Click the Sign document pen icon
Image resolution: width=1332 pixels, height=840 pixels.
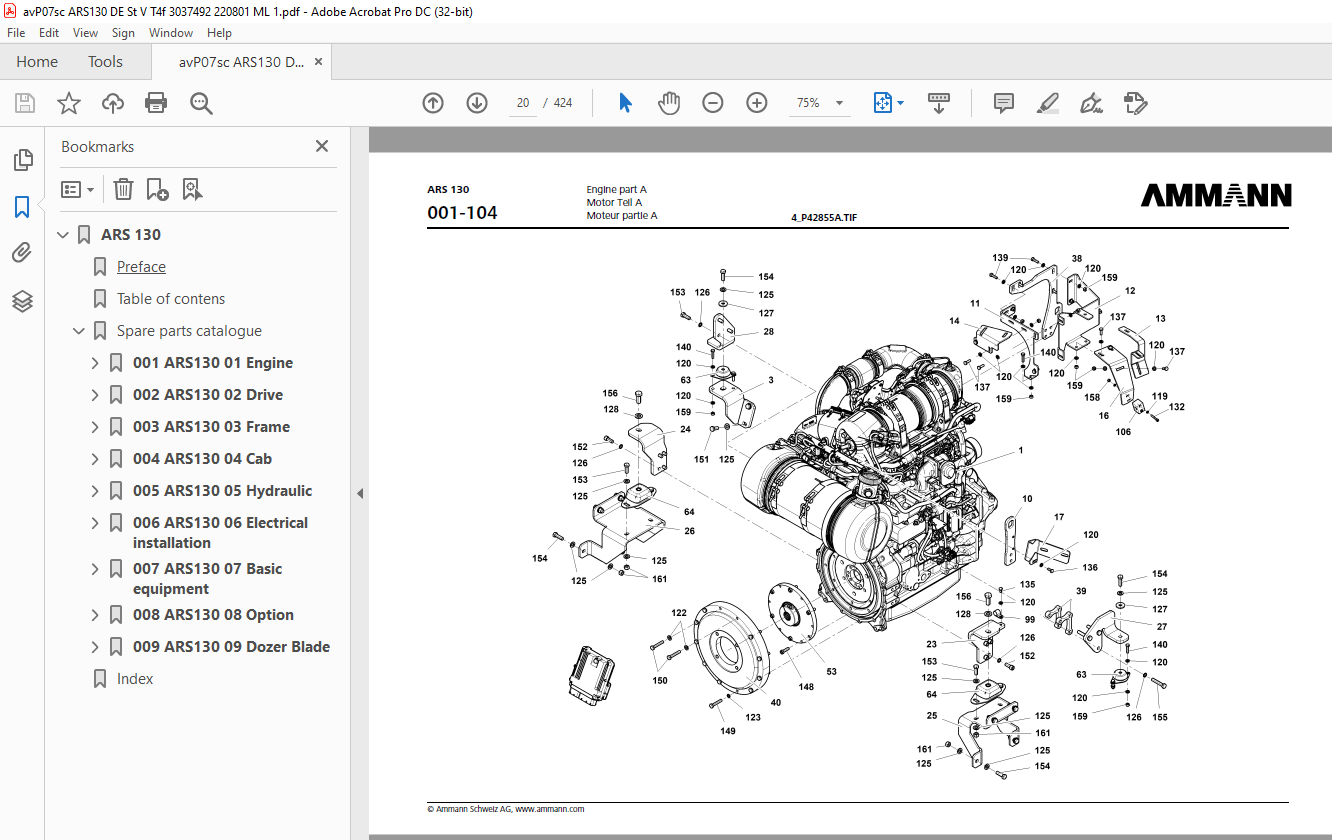coord(1091,103)
